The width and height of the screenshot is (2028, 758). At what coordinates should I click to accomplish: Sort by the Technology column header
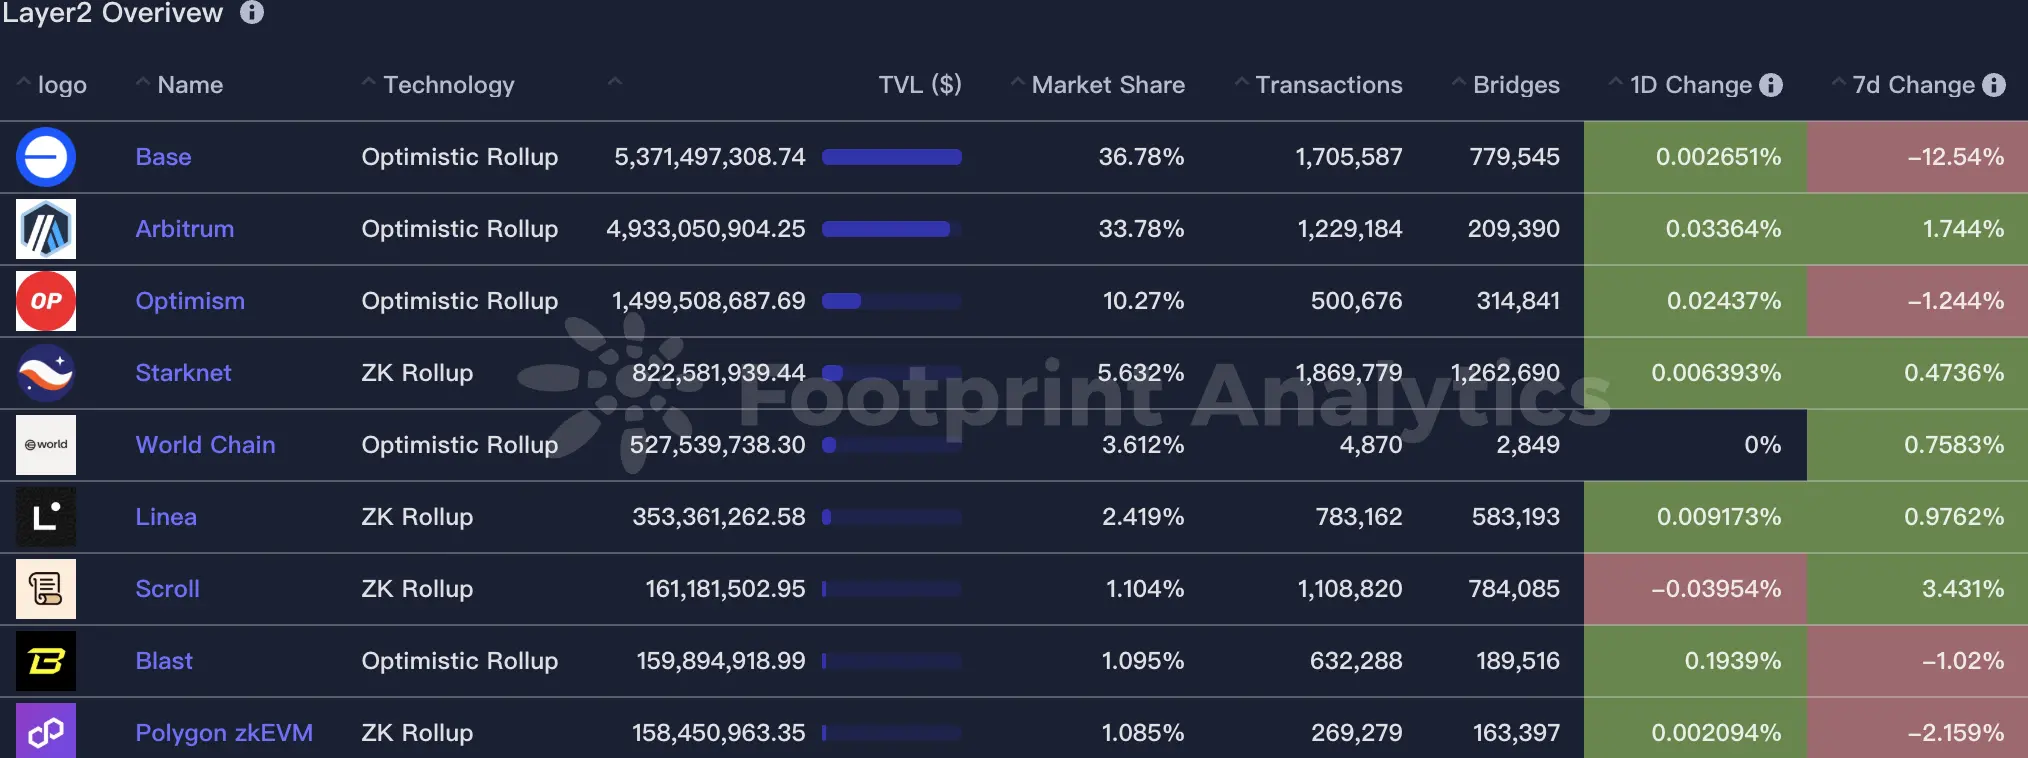tap(448, 85)
